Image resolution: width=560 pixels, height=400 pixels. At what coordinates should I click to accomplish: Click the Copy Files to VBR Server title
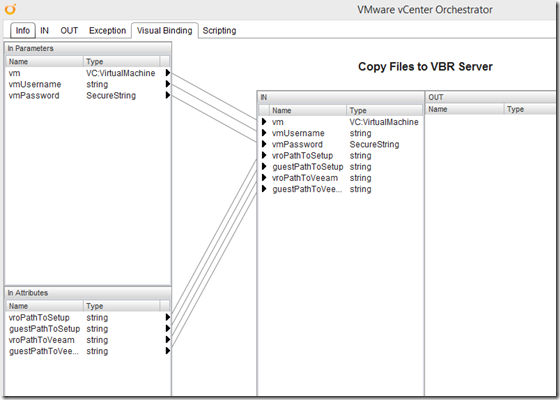click(425, 66)
